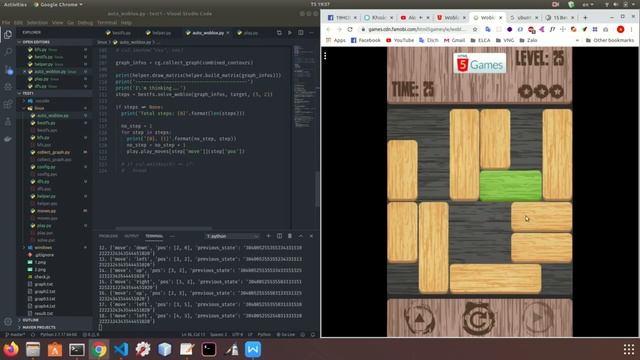Viewport: 640px width, 360px height.
Task: Open the Explorer view in VS Code activity bar
Action: point(8,35)
